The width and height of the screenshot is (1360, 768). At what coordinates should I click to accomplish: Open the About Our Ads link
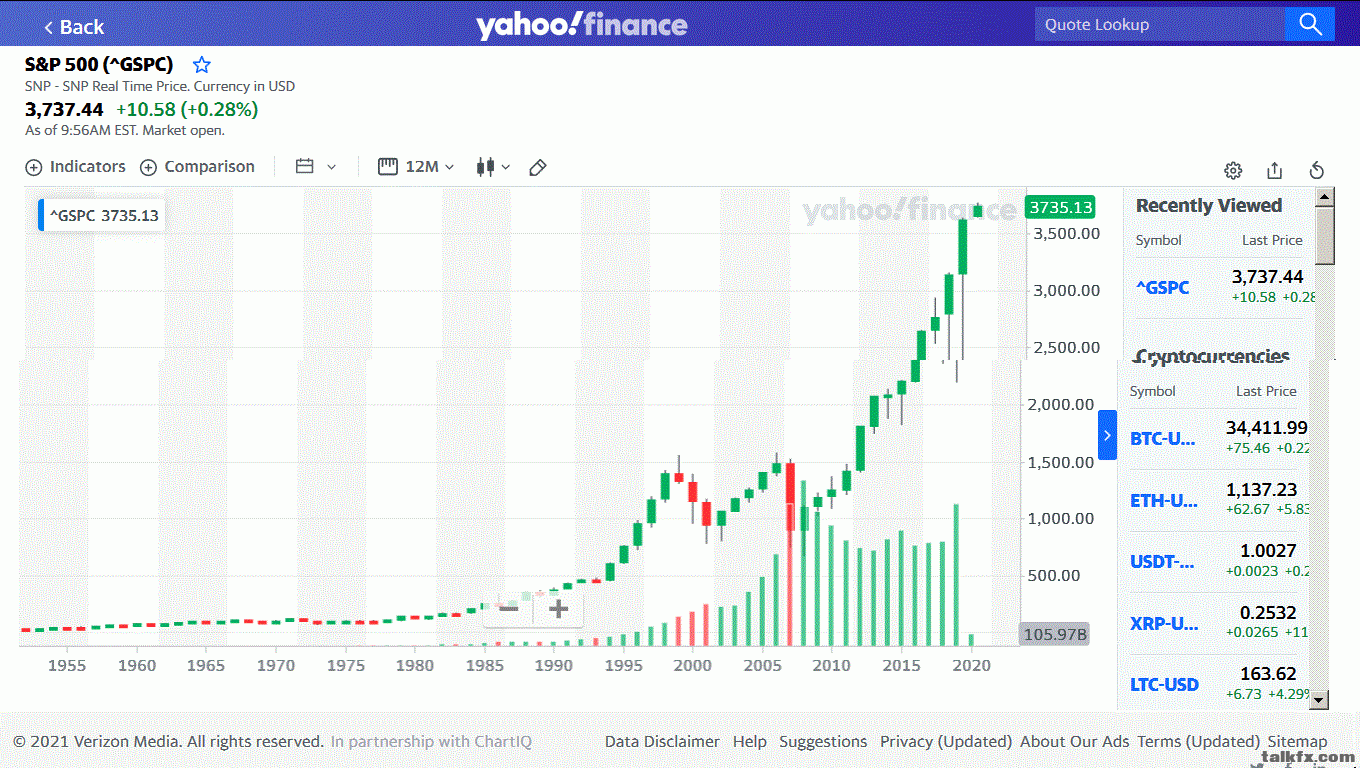point(1074,742)
